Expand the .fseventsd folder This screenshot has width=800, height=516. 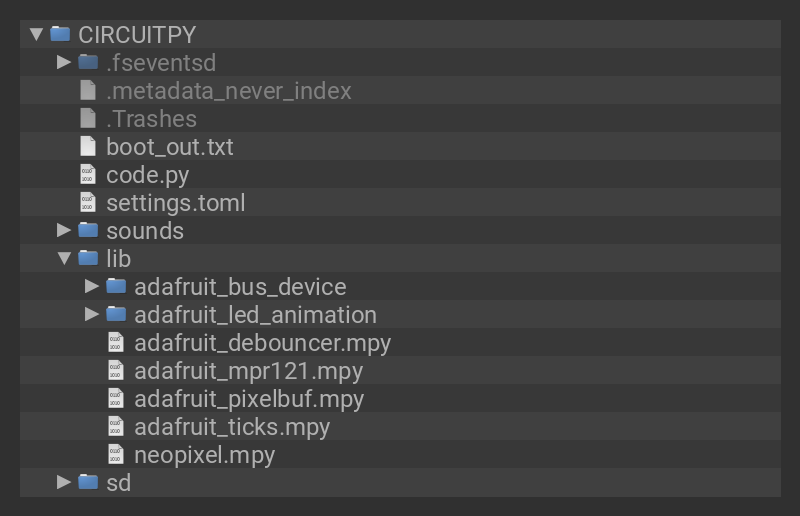coord(64,62)
